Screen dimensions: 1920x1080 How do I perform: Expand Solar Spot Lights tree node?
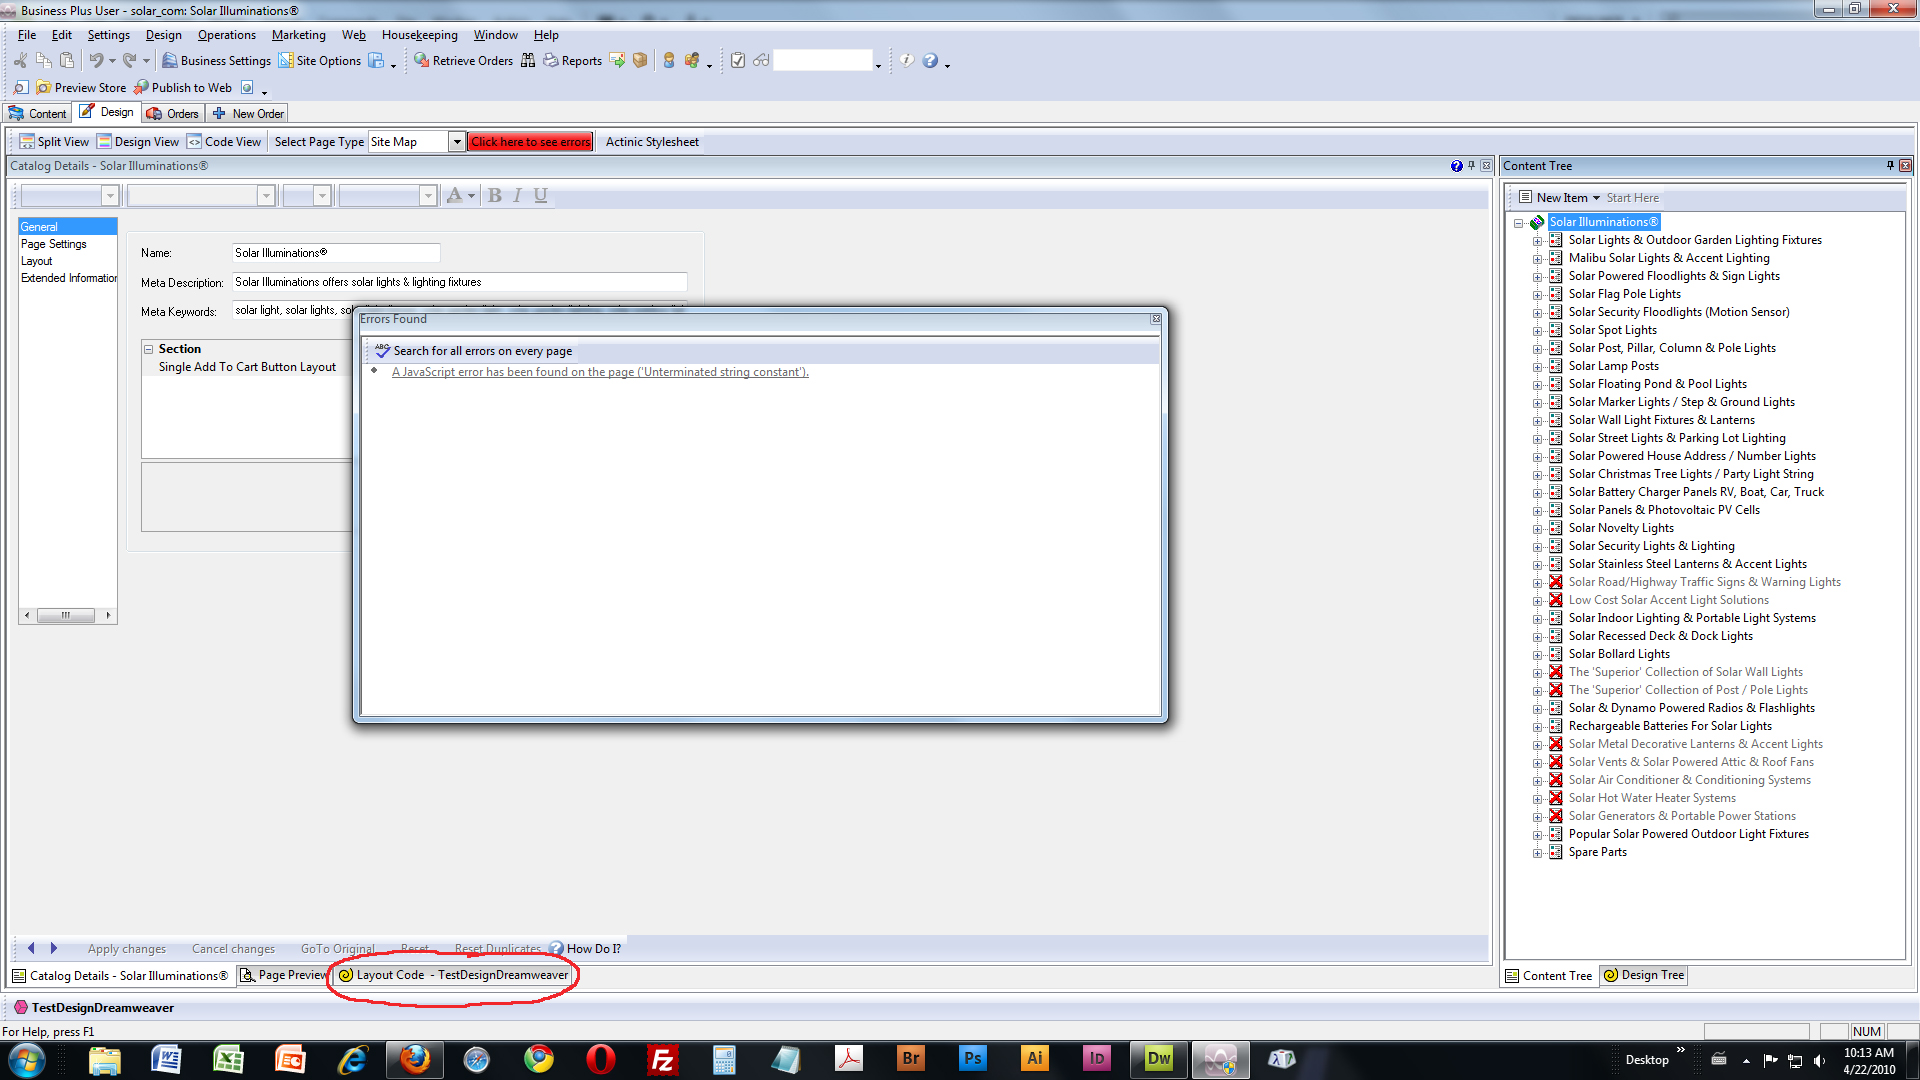[x=1537, y=331]
